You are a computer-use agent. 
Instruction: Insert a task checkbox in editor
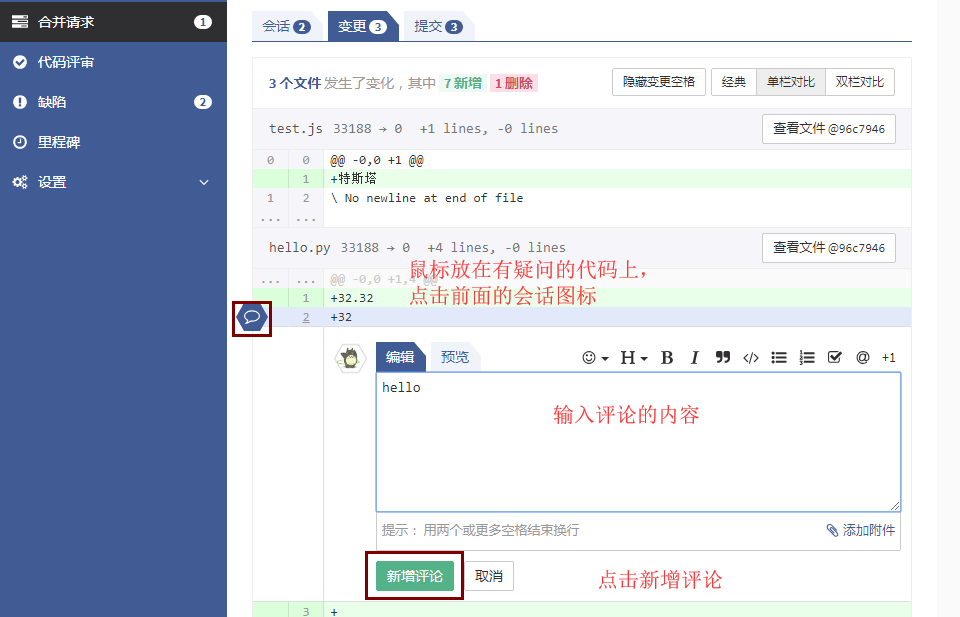click(x=835, y=358)
